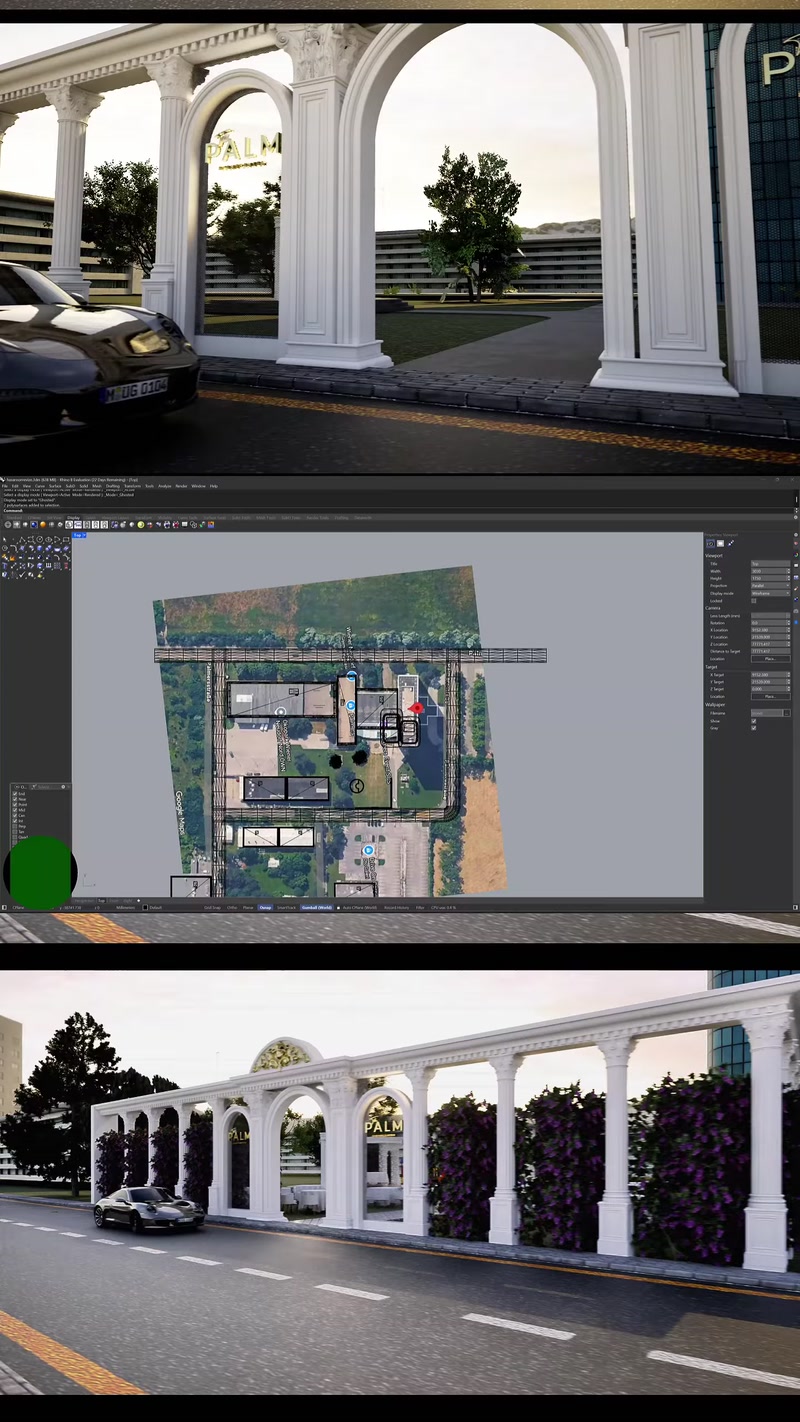The image size is (800, 1422).
Task: Open the Curve menu
Action: [x=40, y=486]
